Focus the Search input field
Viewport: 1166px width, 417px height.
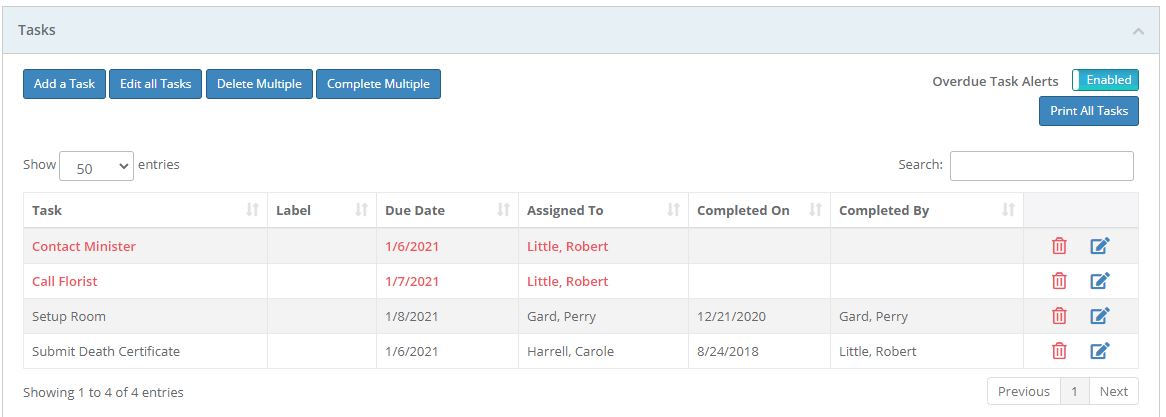tap(1041, 165)
